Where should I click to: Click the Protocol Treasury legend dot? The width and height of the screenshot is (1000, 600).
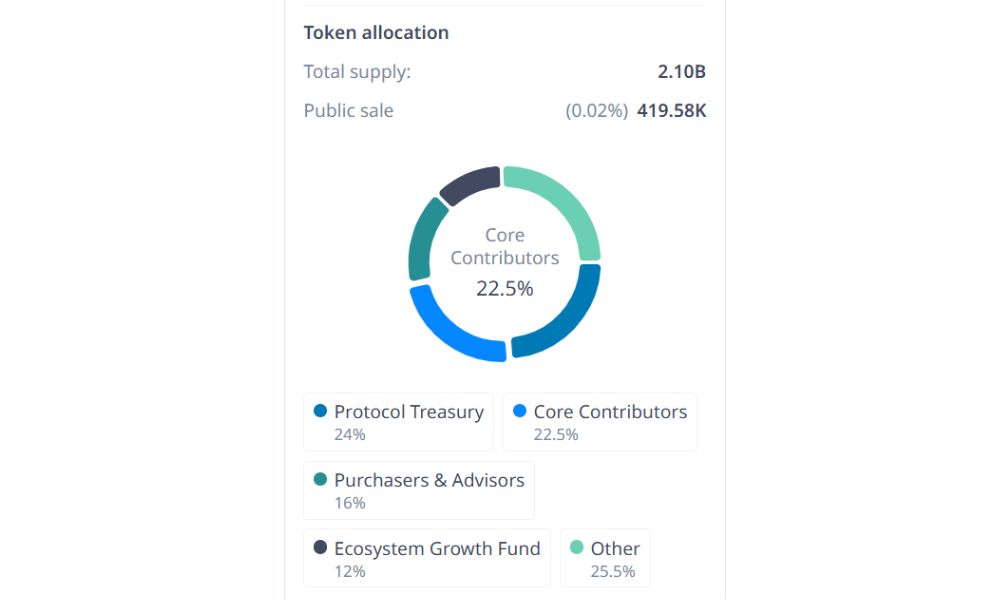pos(319,410)
